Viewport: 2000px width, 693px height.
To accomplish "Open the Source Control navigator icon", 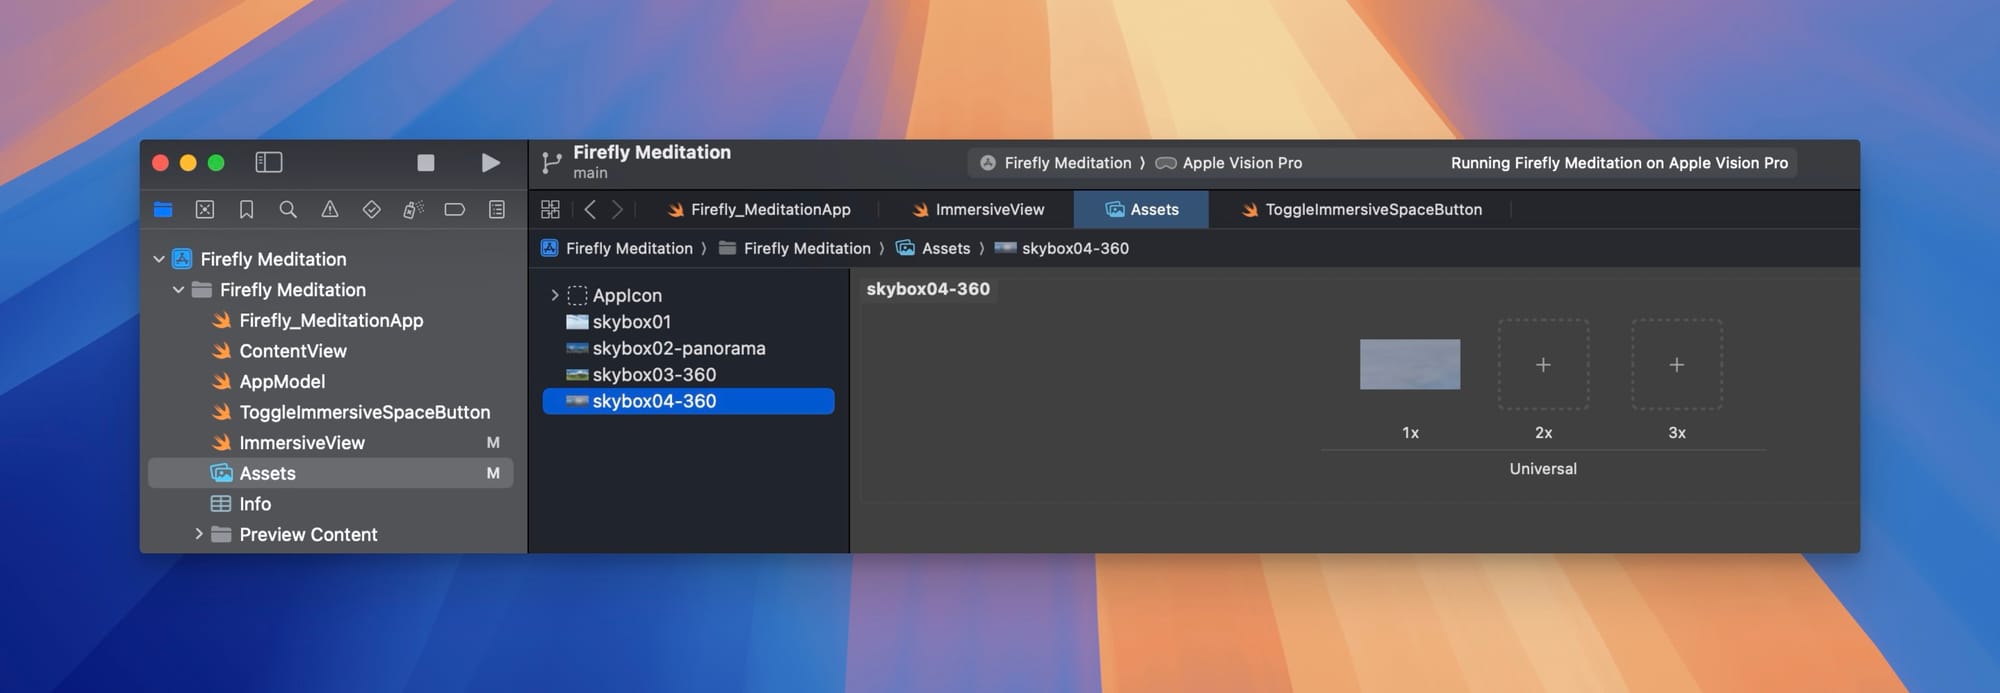I will [205, 209].
